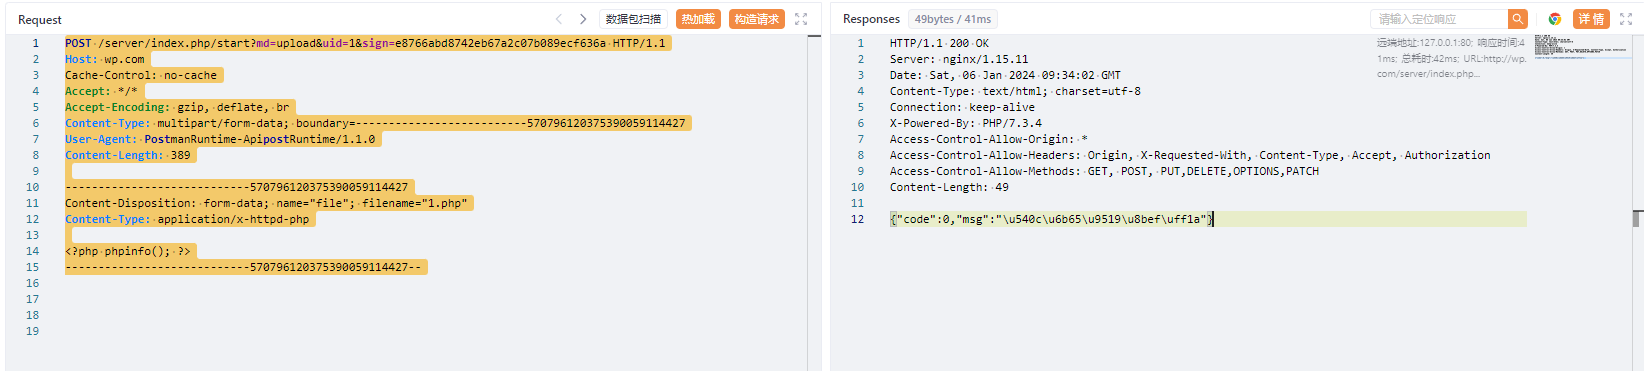Click the Access-Control-Allow-Methods line

tap(1104, 171)
